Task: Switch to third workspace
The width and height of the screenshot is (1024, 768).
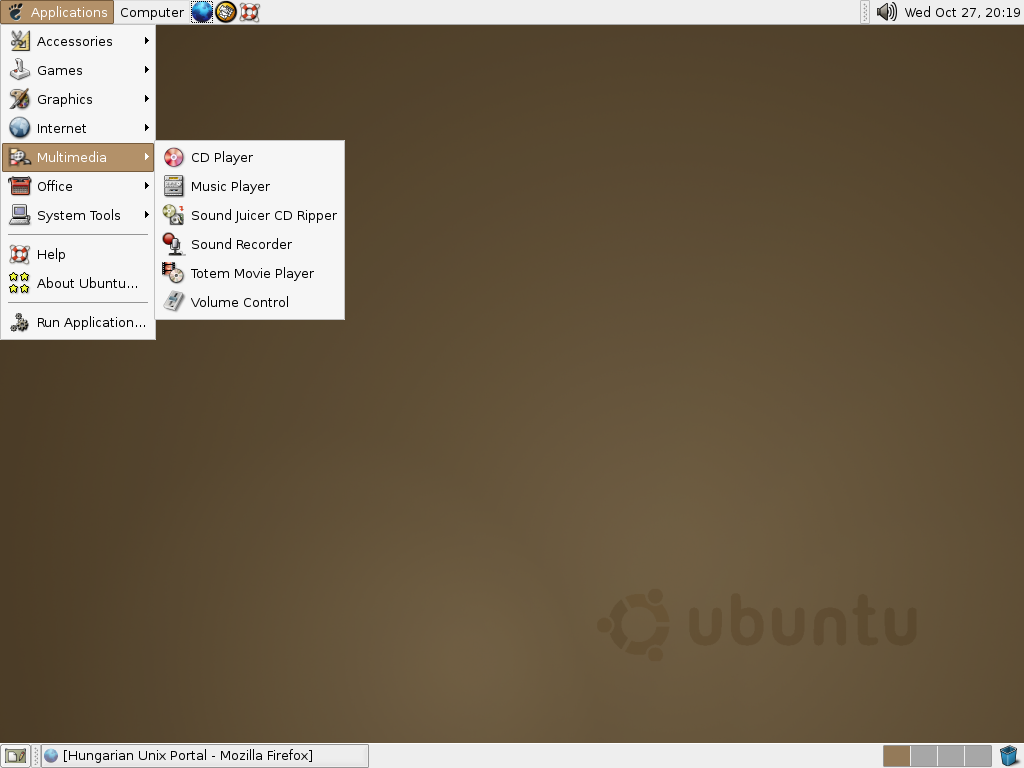Action: 951,756
